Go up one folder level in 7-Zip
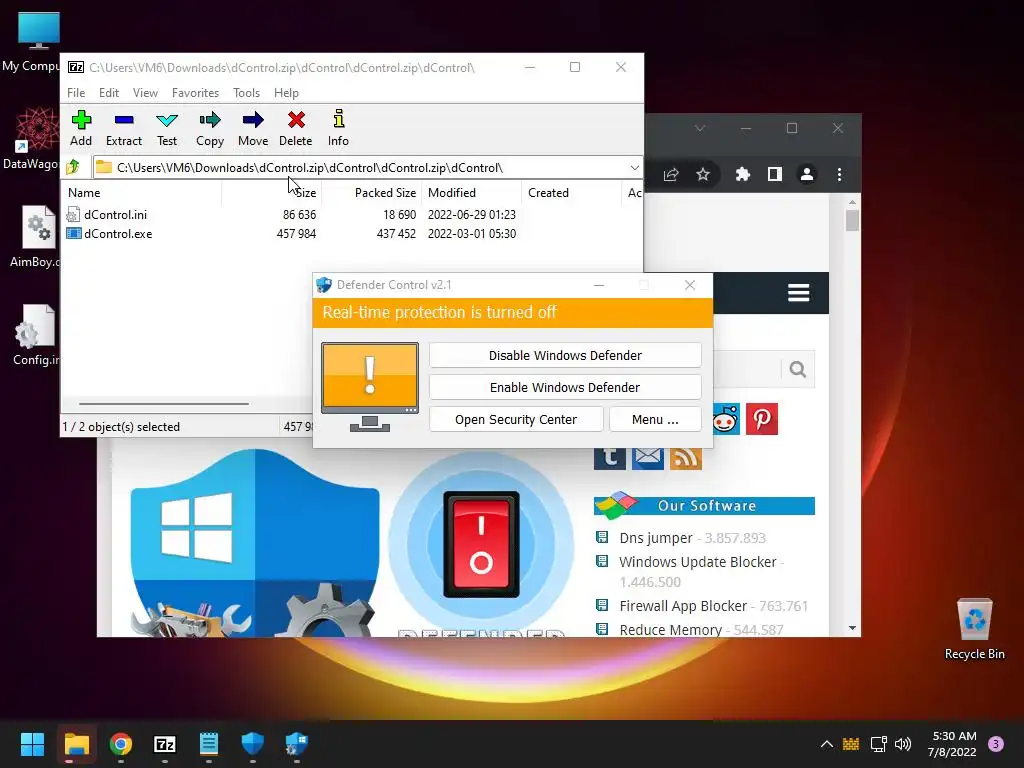1024x768 pixels. click(x=73, y=167)
